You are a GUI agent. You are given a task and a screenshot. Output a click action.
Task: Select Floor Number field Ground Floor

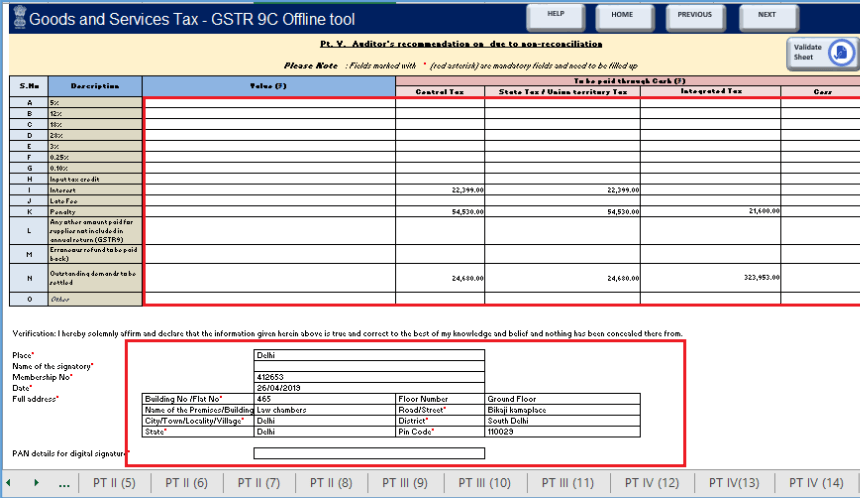pos(563,399)
